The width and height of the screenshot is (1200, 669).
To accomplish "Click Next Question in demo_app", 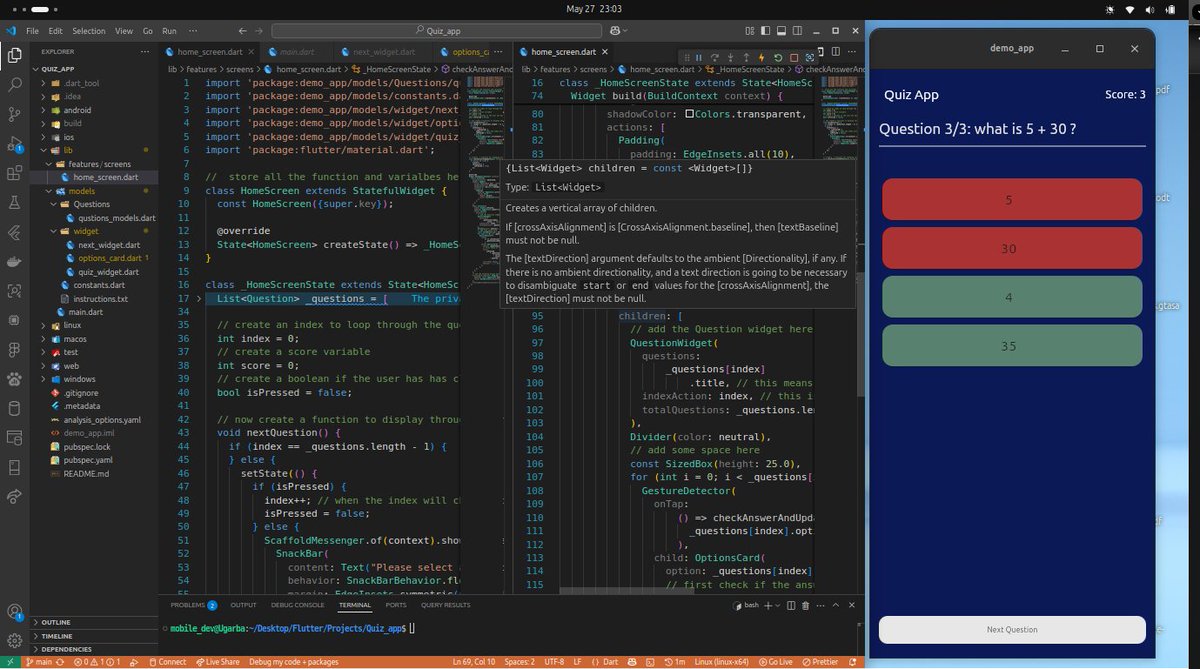I will click(1012, 630).
